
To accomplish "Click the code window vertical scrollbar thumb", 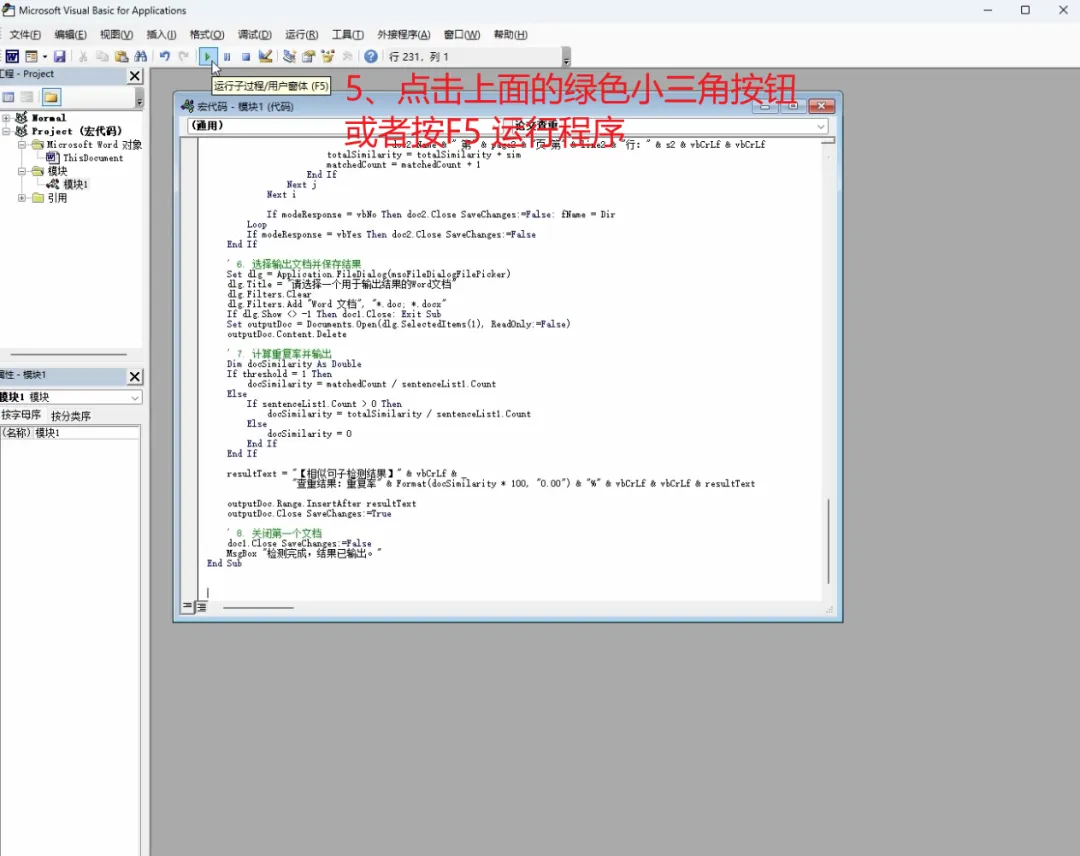I will tap(828, 541).
